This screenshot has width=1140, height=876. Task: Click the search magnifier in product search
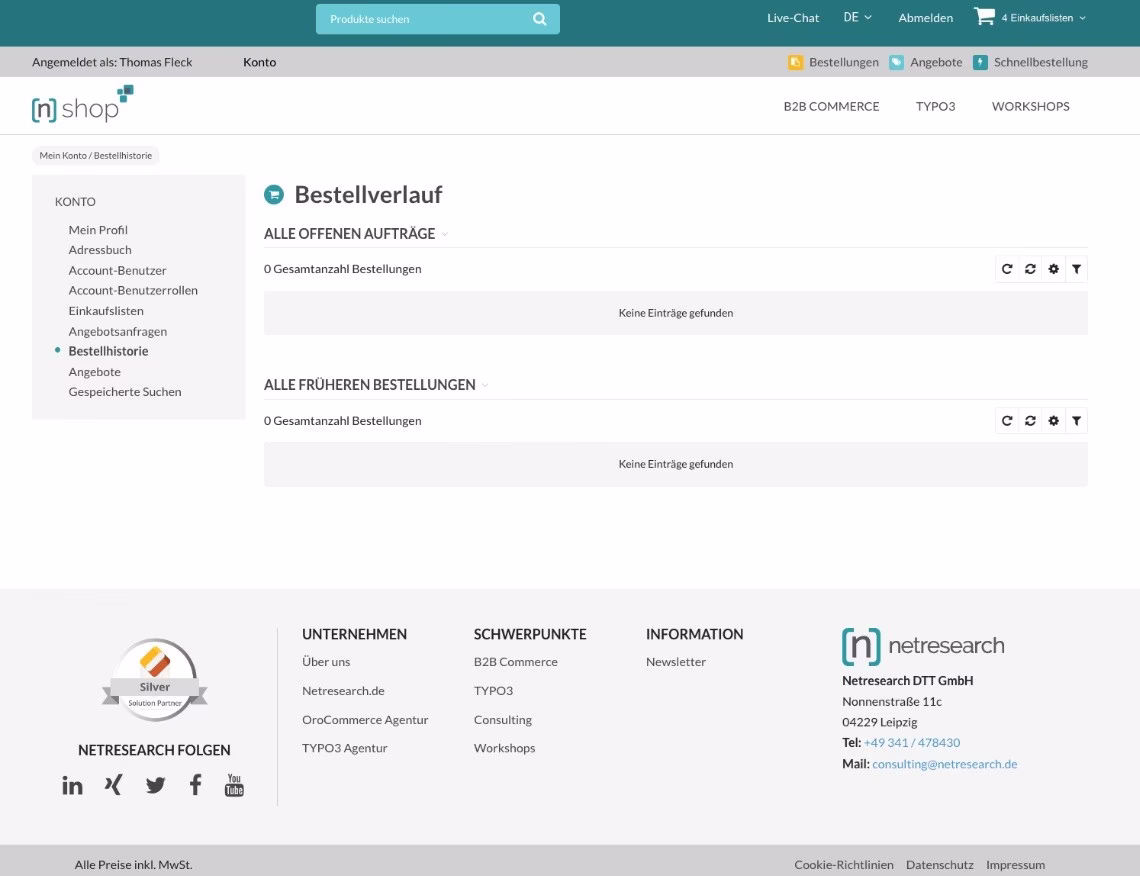[x=539, y=18]
